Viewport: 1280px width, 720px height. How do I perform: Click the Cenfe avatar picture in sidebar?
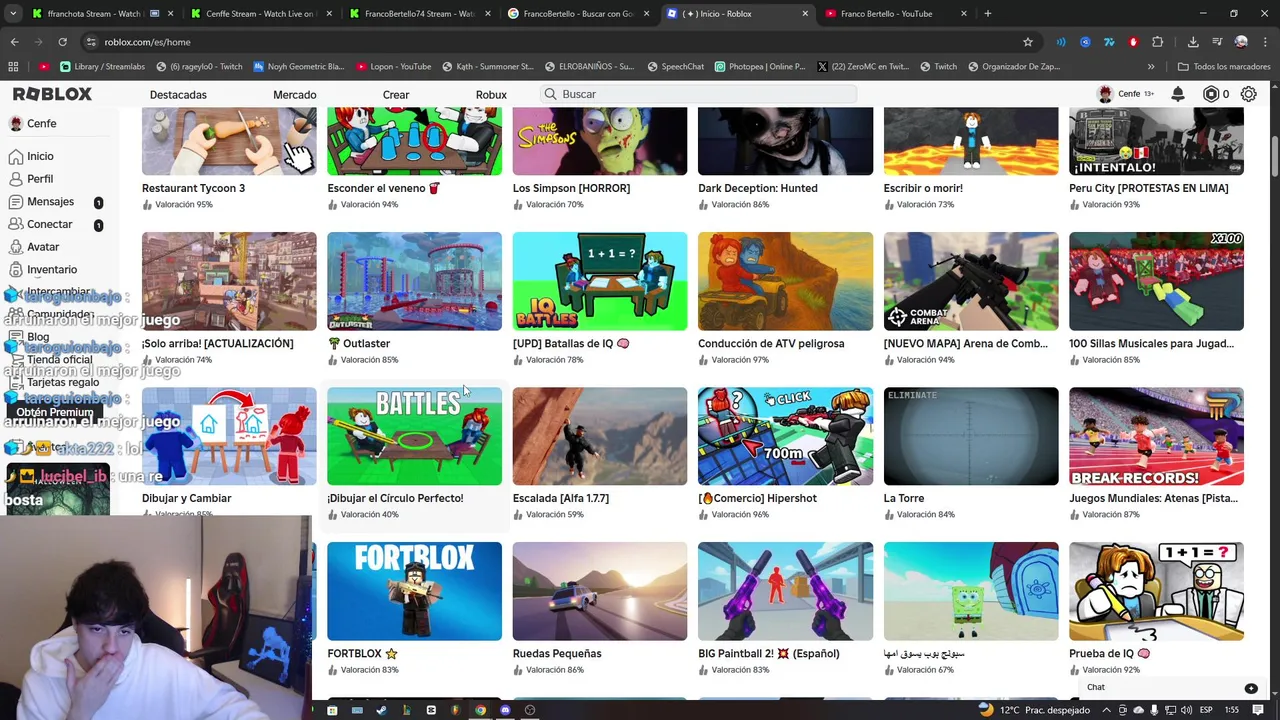16,123
